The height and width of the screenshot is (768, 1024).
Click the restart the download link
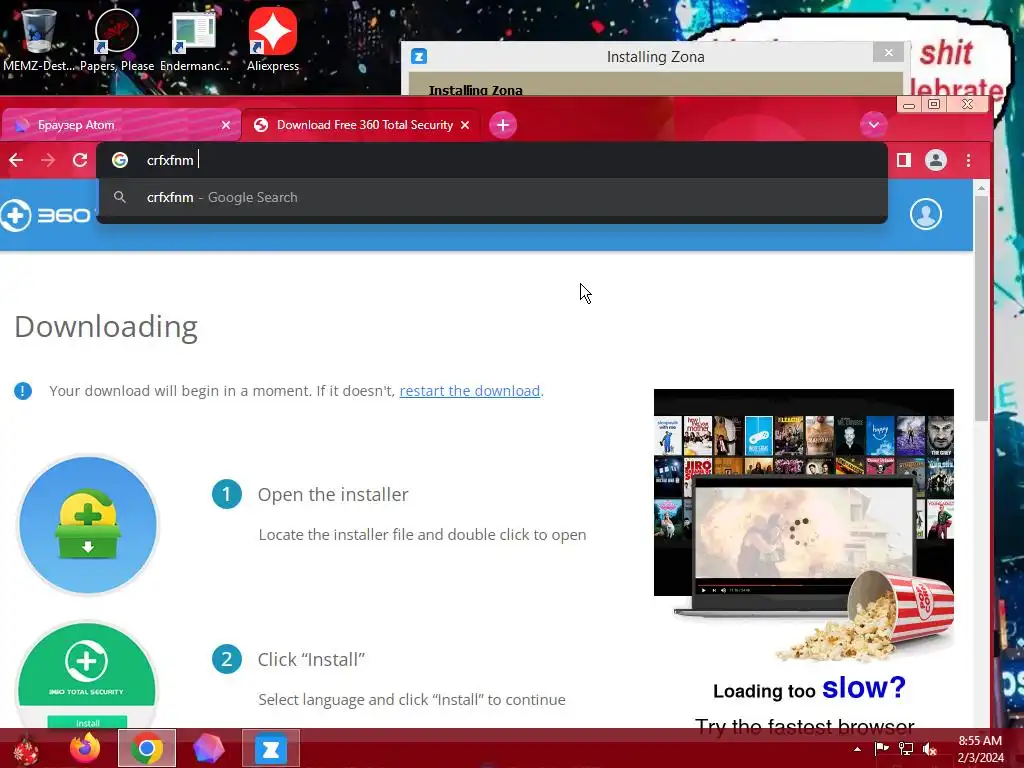(470, 391)
